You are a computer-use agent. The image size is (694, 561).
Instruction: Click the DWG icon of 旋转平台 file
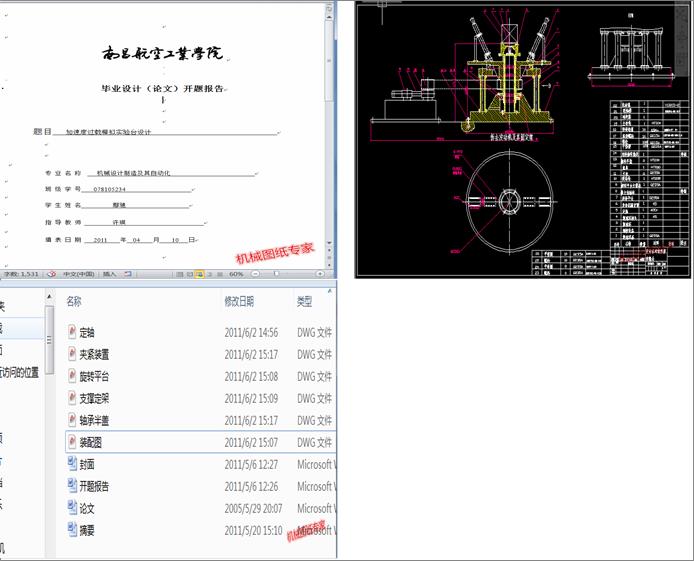(x=72, y=376)
